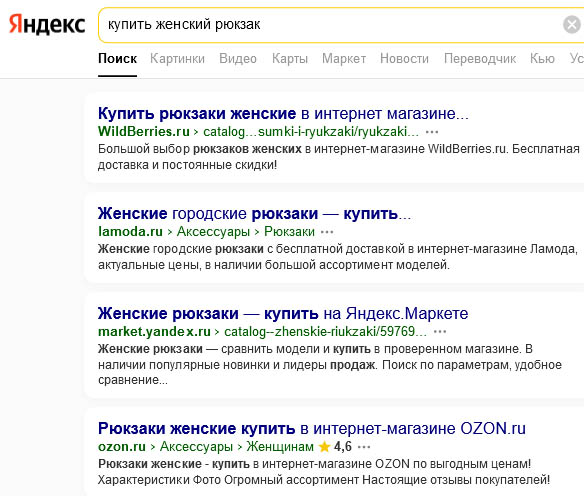Click the ozon 'Аксессуары' breadcrumb
Viewport: 584px width, 496px height.
pyautogui.click(x=196, y=446)
